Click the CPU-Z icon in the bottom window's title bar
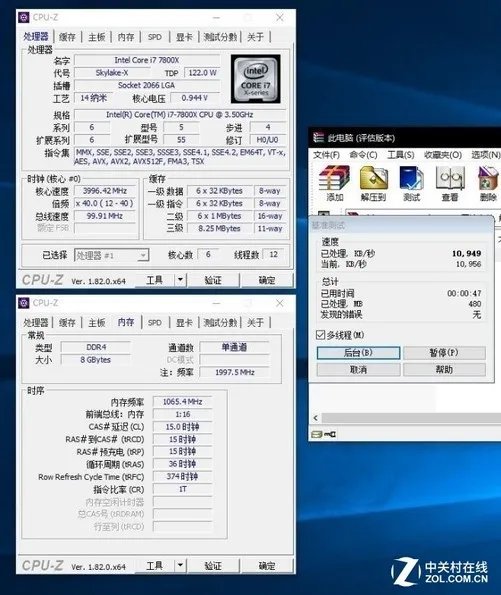Viewport: 501px width, 595px height. coord(24,302)
